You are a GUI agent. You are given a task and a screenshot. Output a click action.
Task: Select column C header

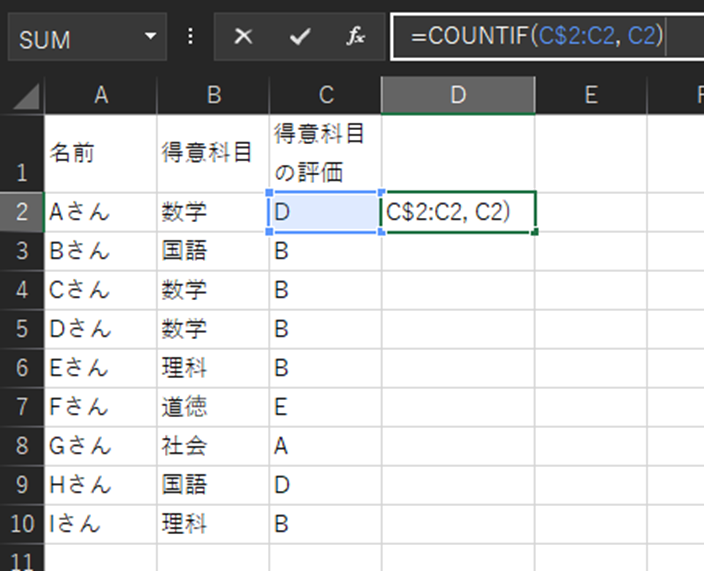click(x=325, y=96)
